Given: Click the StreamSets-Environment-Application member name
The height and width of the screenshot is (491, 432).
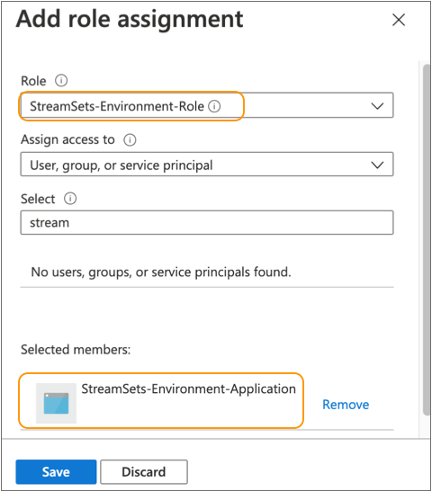Looking at the screenshot, I should (x=189, y=389).
